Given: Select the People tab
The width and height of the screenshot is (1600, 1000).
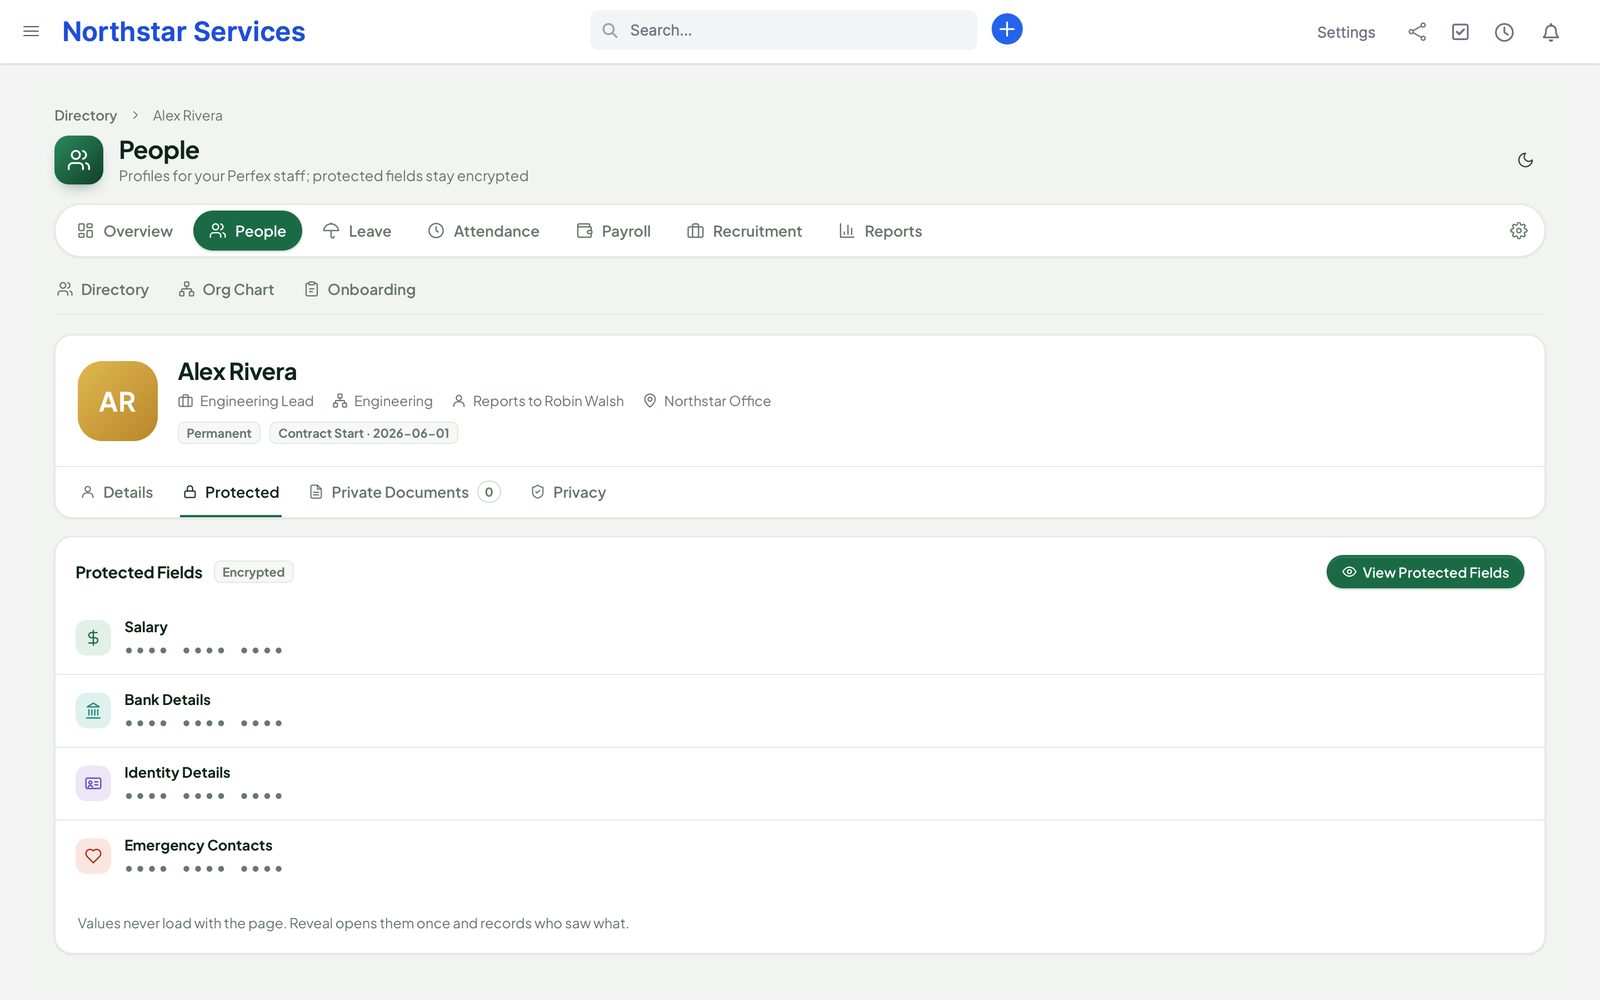Looking at the screenshot, I should (248, 231).
